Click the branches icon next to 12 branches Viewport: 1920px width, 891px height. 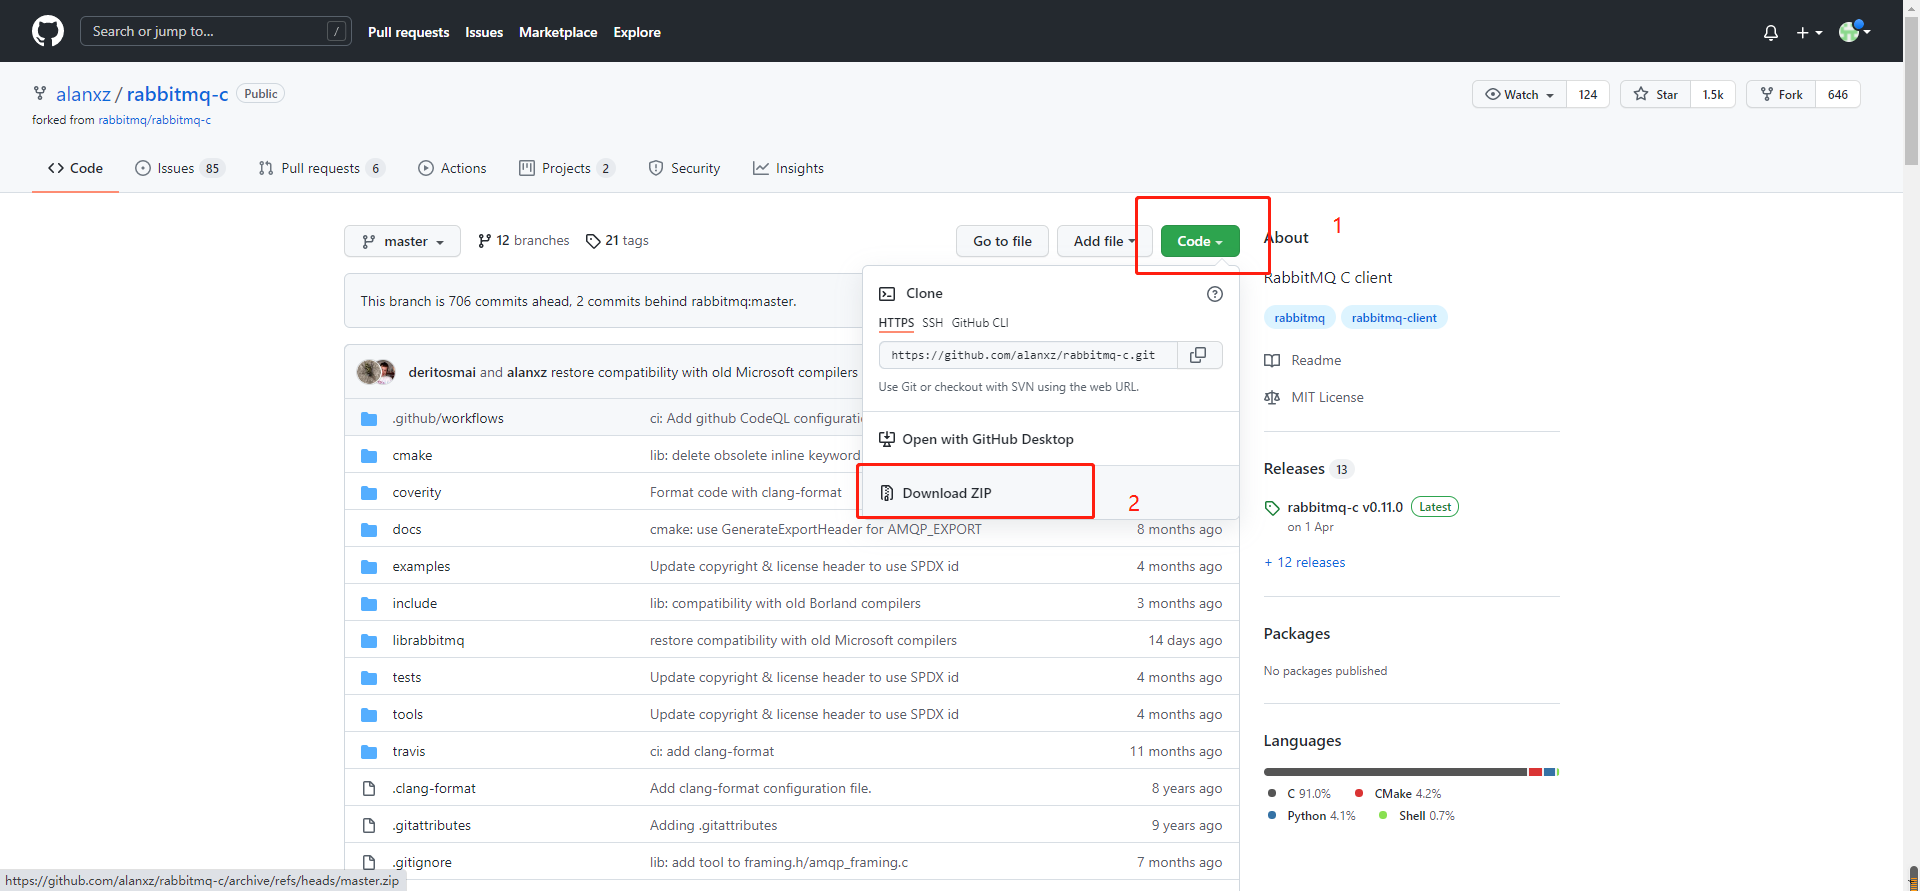[x=485, y=241]
